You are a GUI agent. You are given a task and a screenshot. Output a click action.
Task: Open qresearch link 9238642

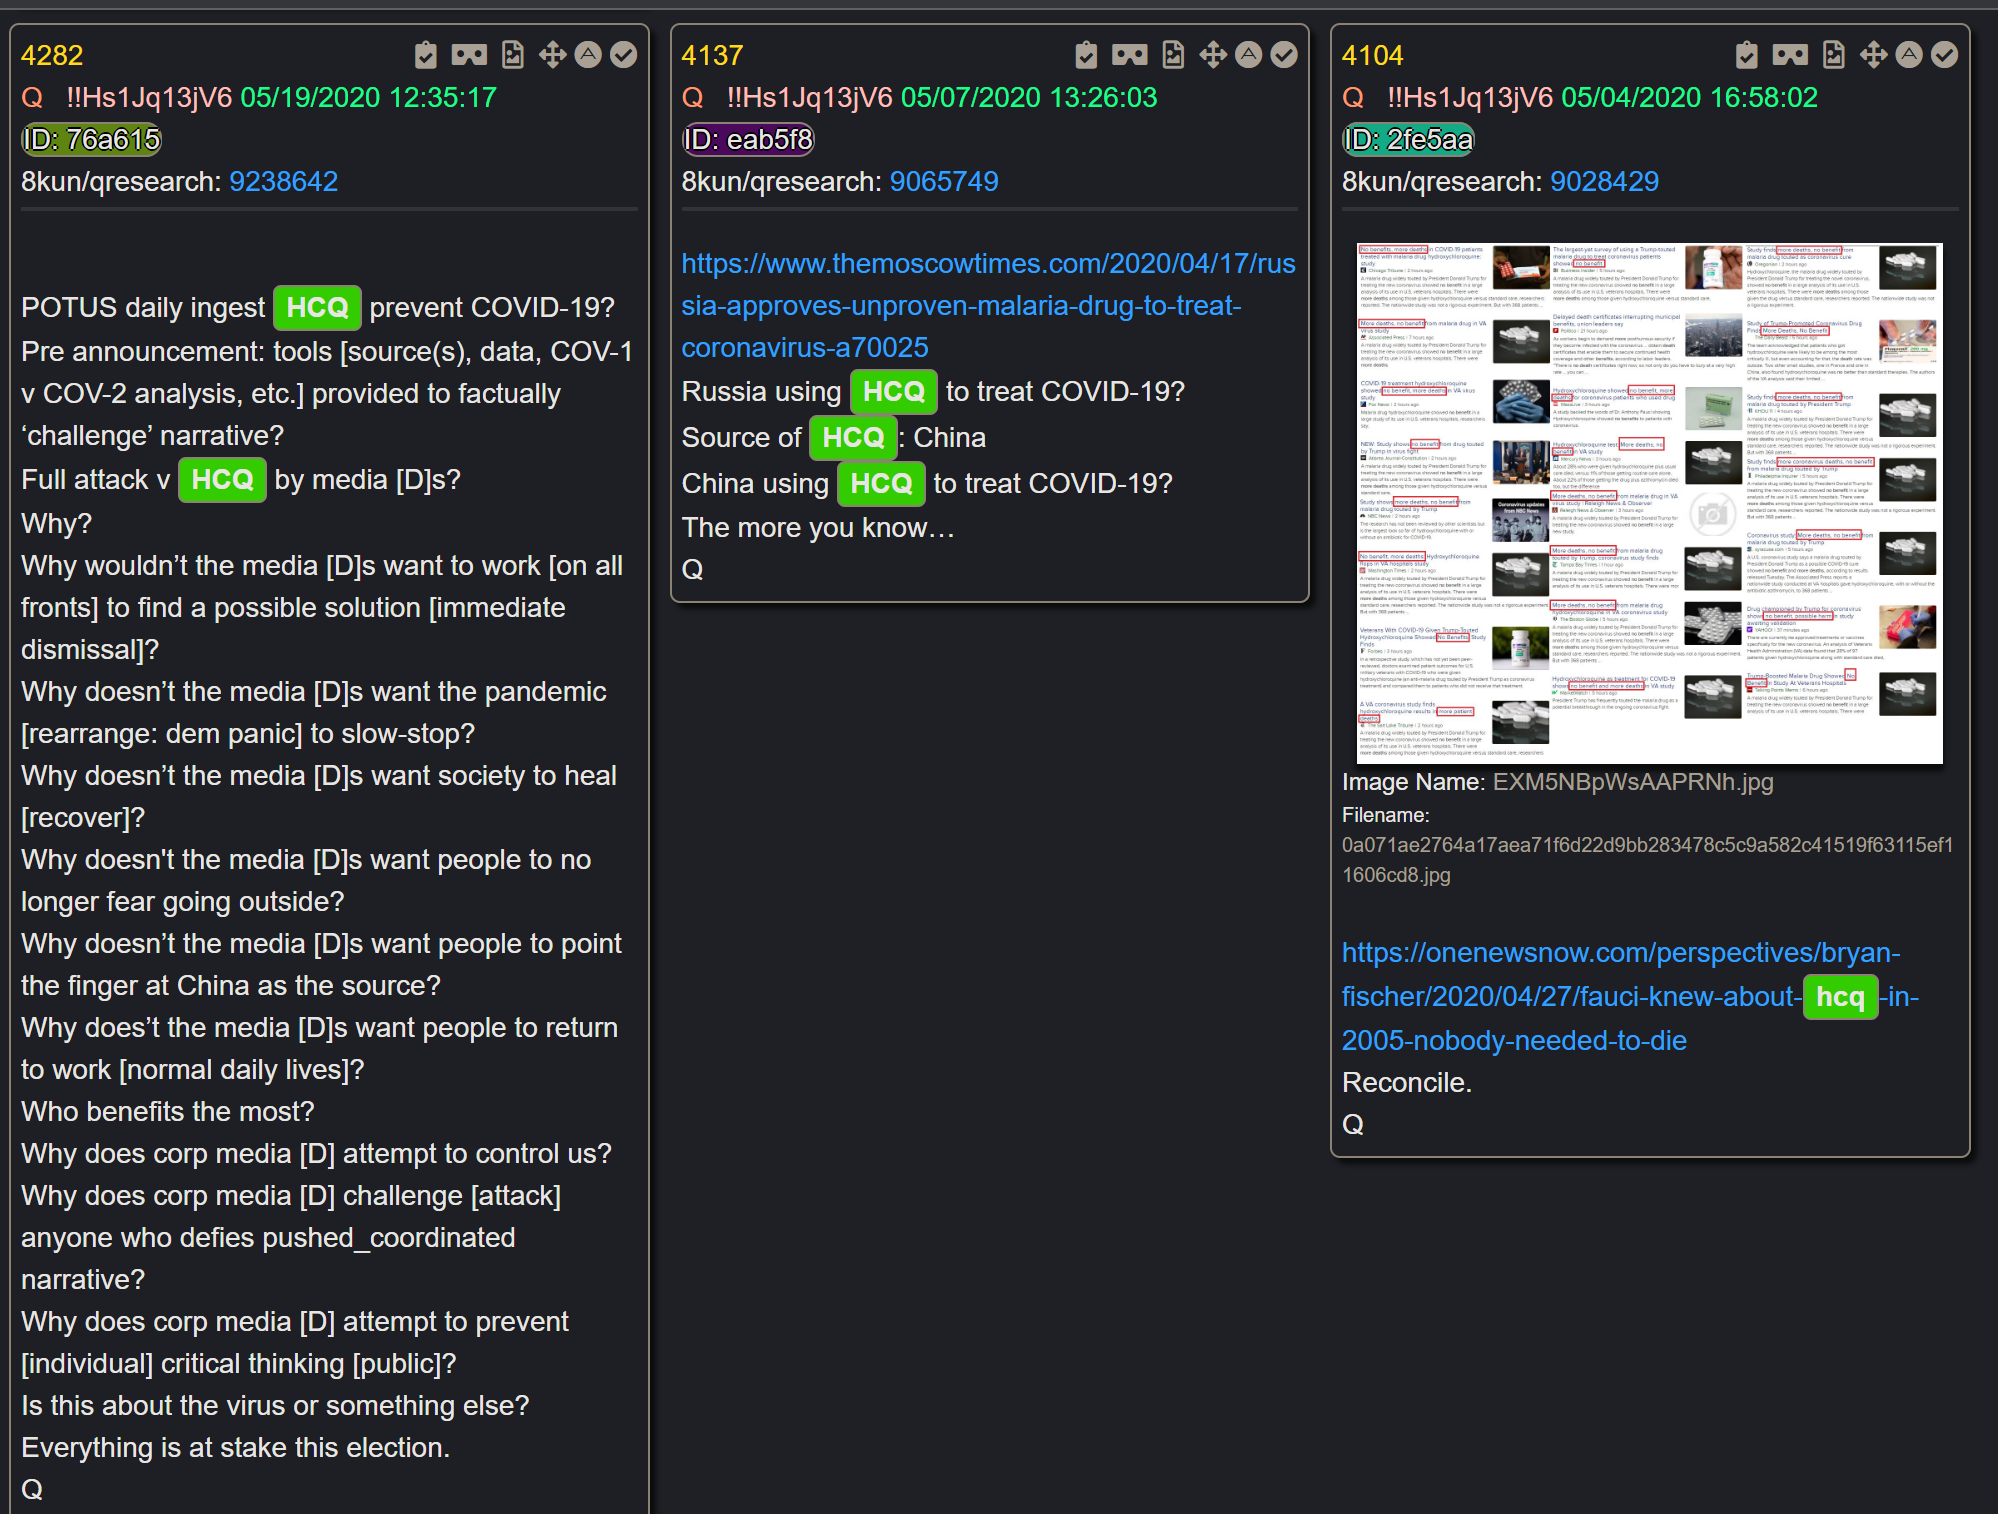click(284, 182)
